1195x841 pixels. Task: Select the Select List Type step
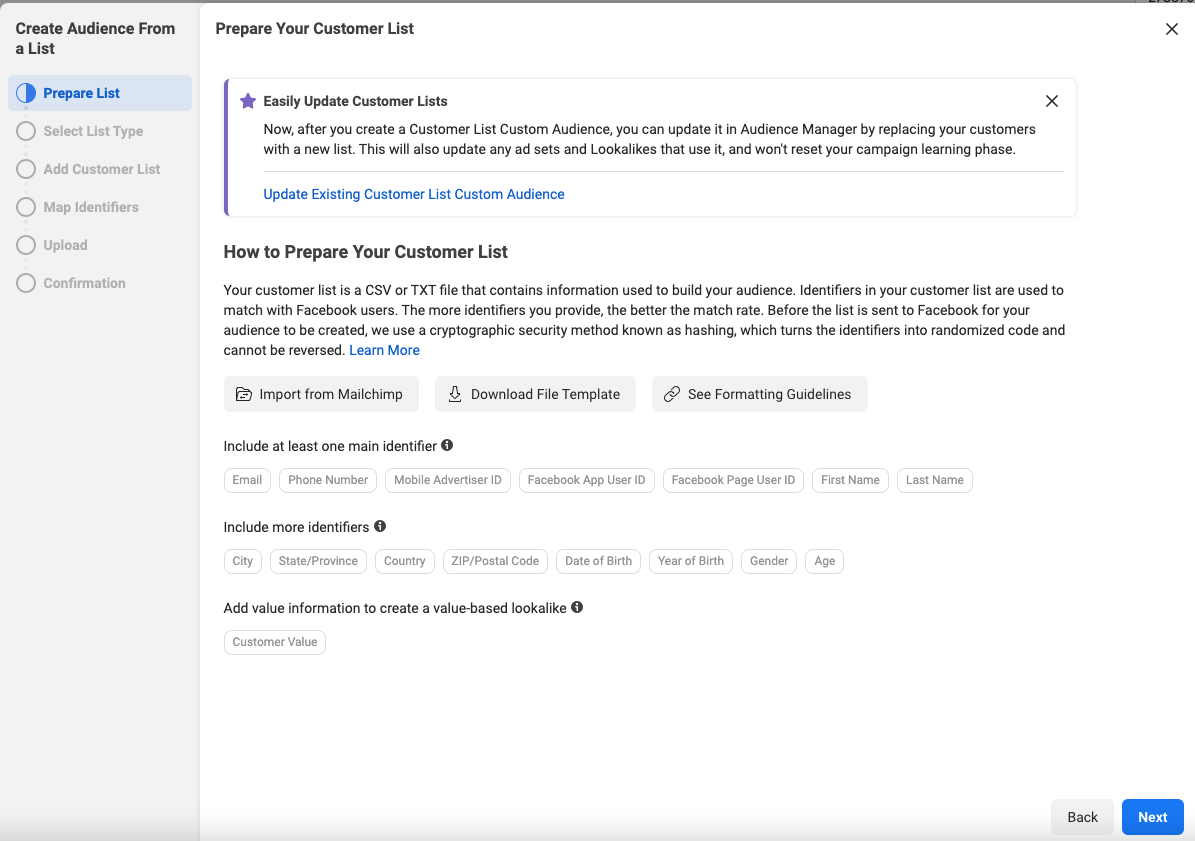[x=93, y=131]
